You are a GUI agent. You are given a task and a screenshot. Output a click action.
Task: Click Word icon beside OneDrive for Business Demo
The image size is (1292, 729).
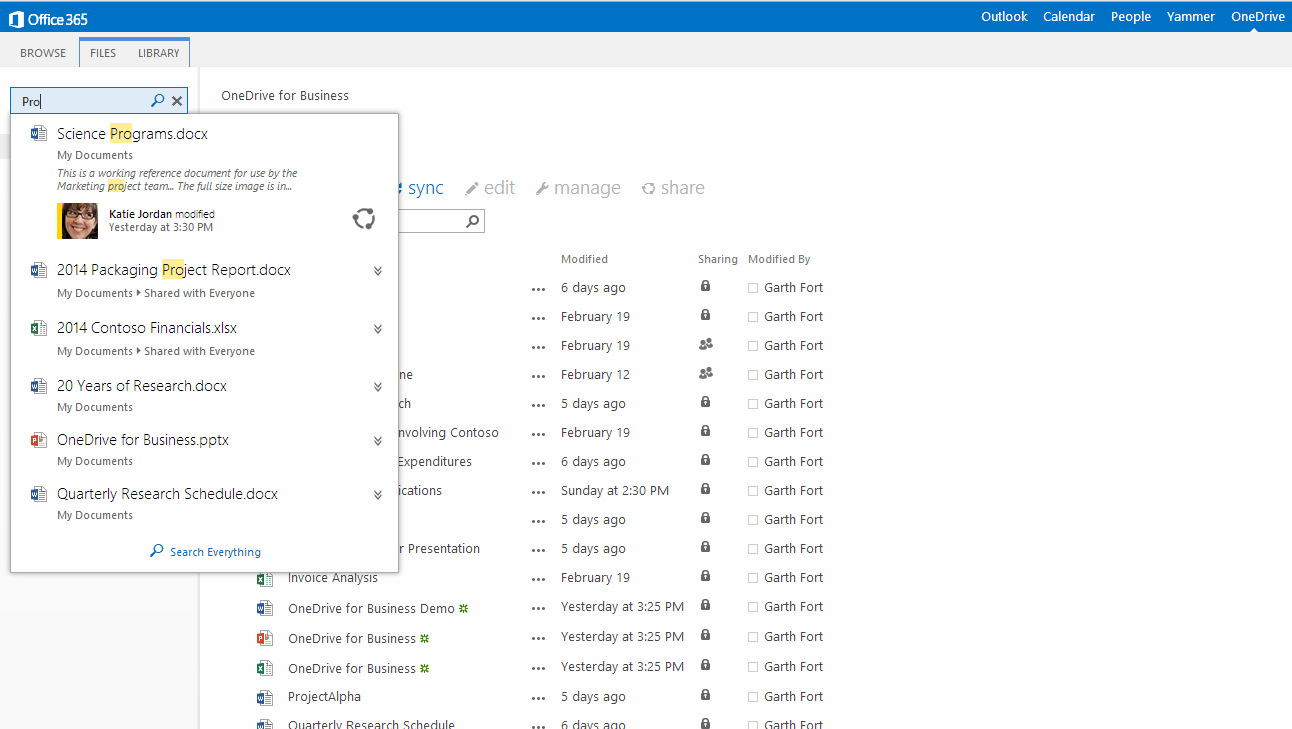click(265, 608)
